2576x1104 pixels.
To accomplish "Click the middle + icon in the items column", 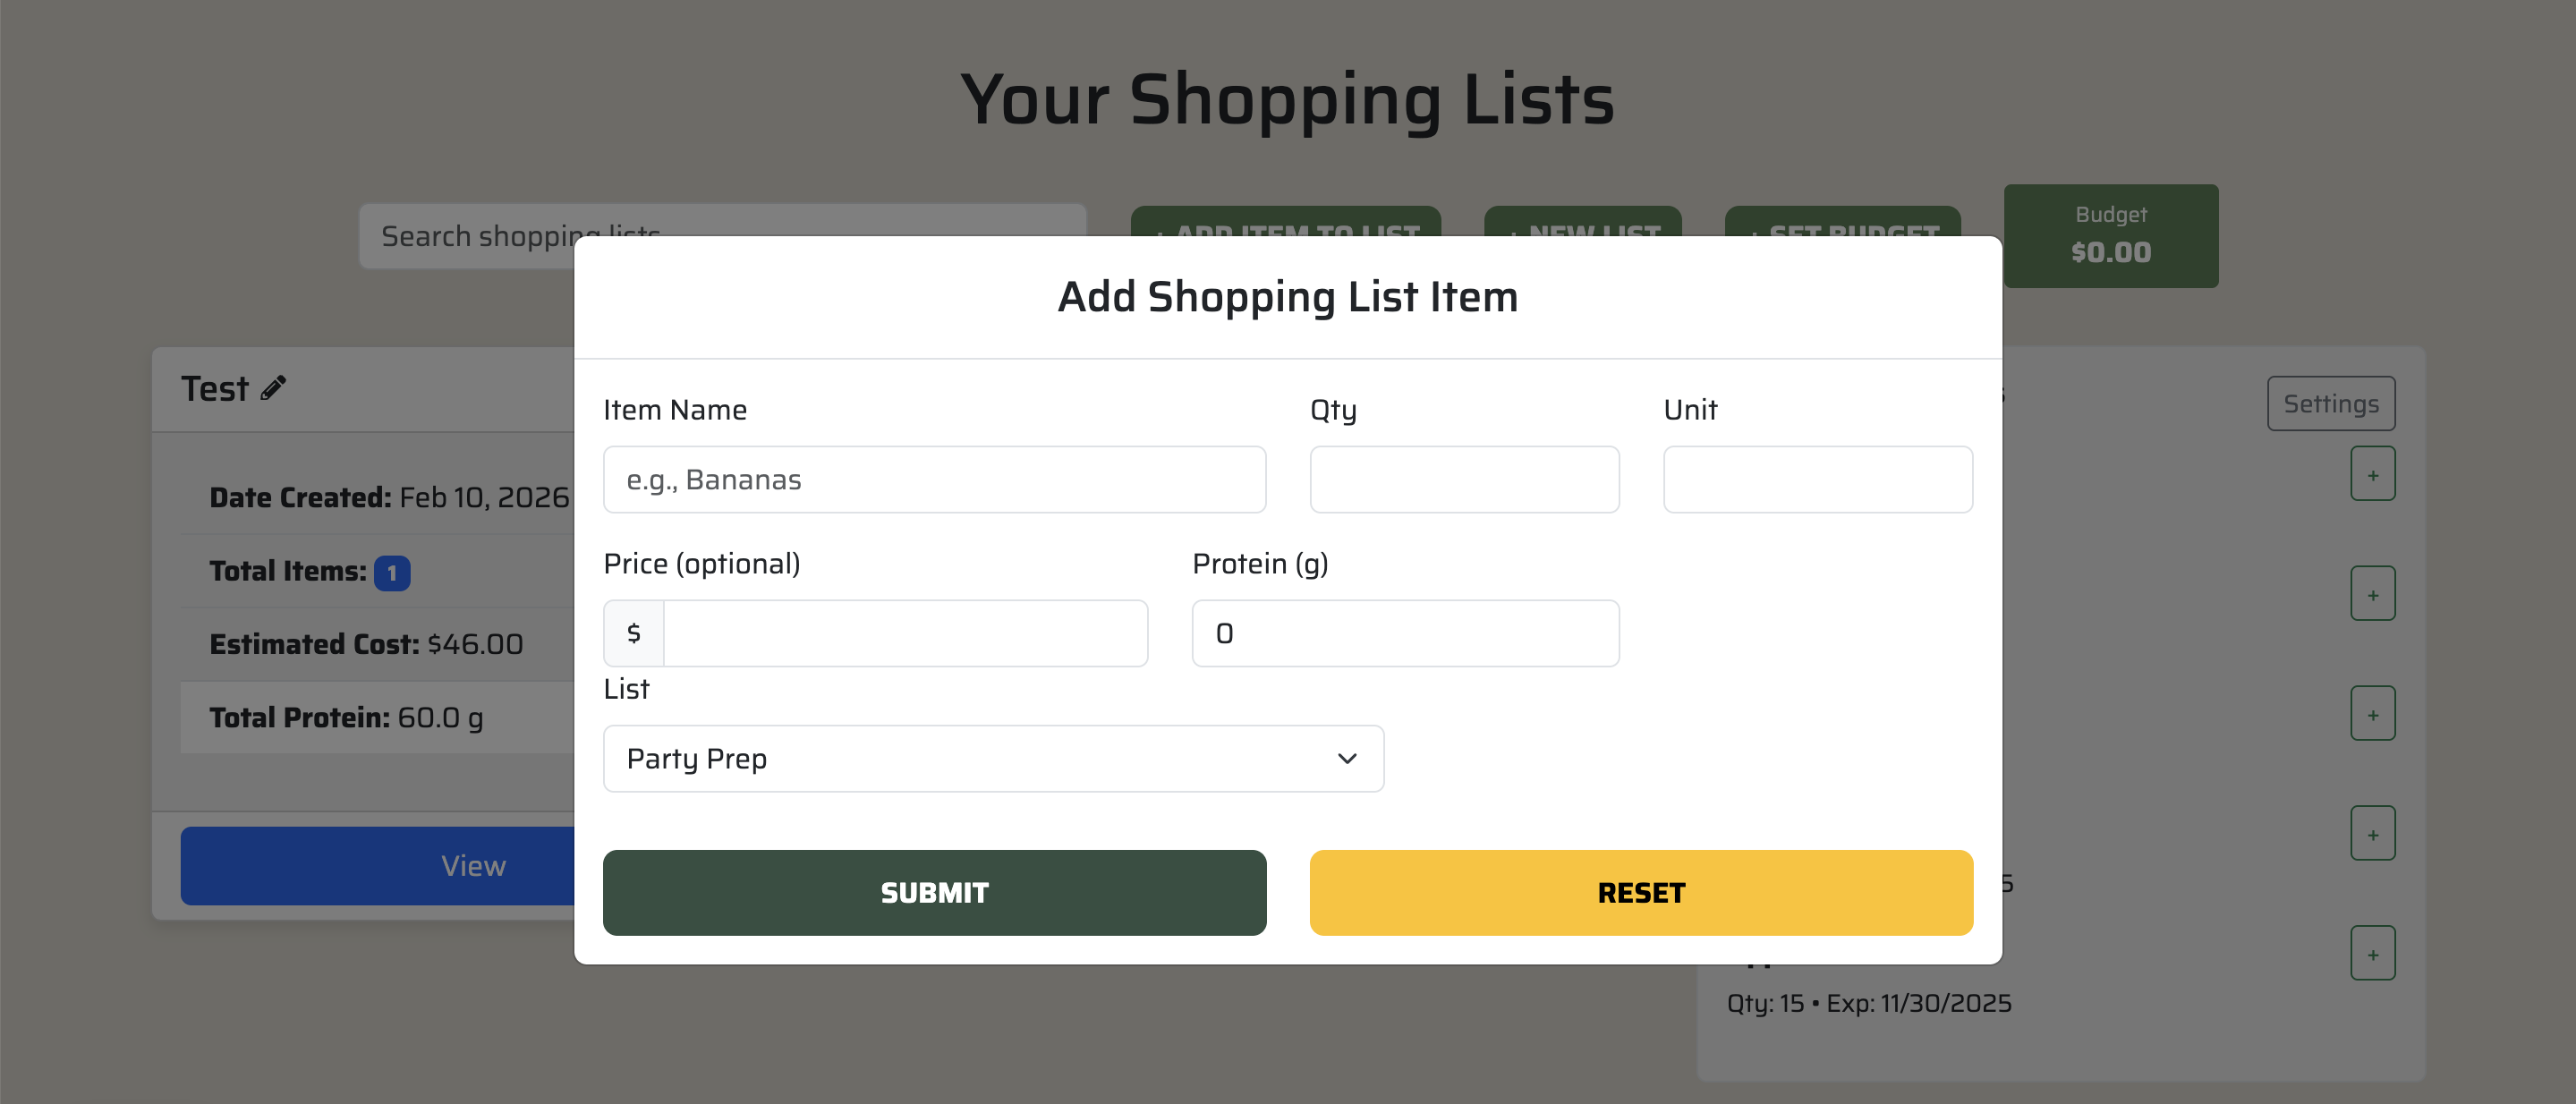I will click(x=2373, y=712).
